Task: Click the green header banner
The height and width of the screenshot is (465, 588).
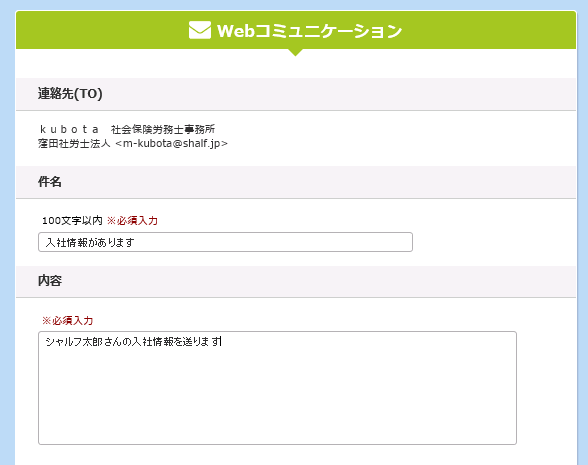Action: coord(296,30)
